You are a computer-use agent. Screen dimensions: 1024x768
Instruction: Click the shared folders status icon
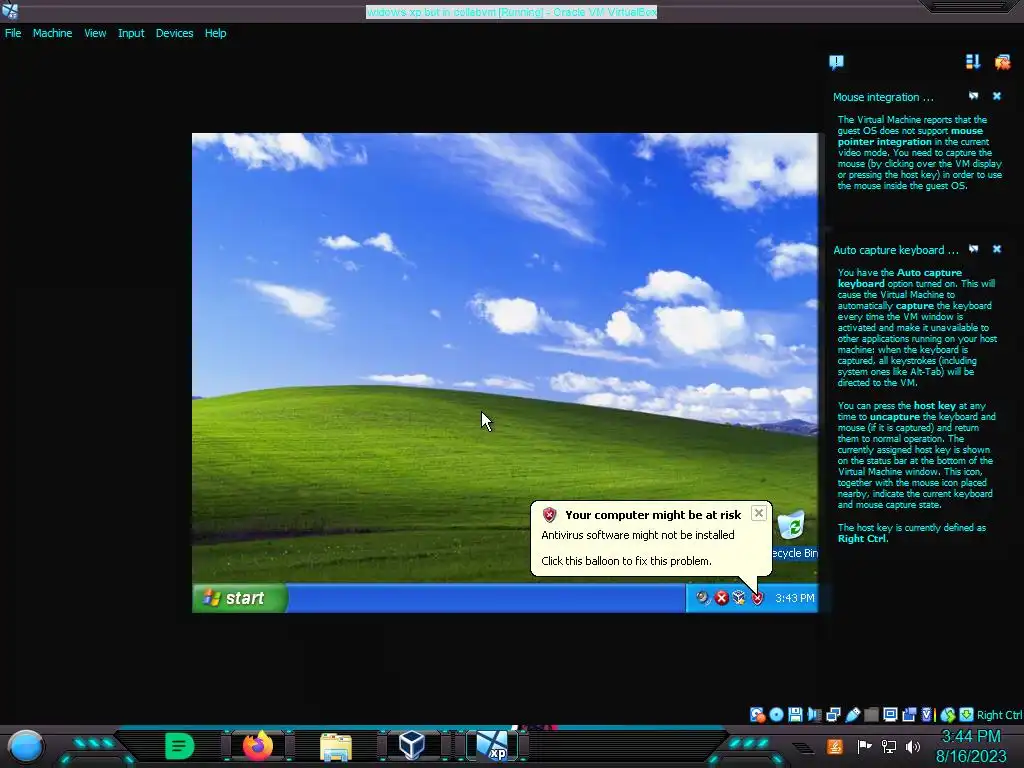click(871, 715)
